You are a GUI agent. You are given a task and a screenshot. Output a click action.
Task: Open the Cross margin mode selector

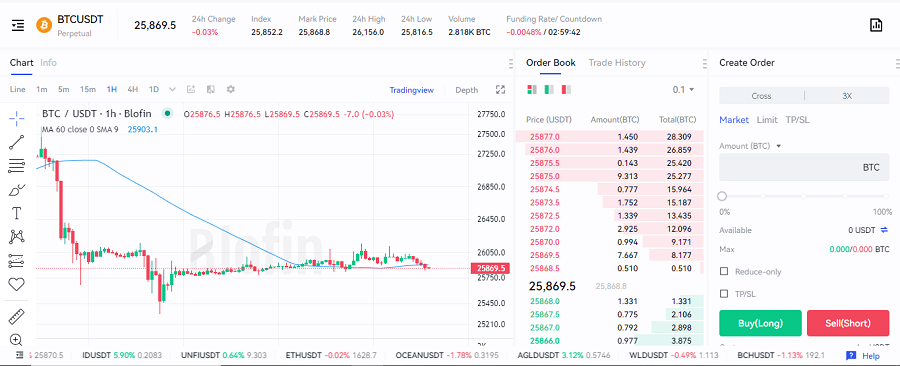pos(761,96)
